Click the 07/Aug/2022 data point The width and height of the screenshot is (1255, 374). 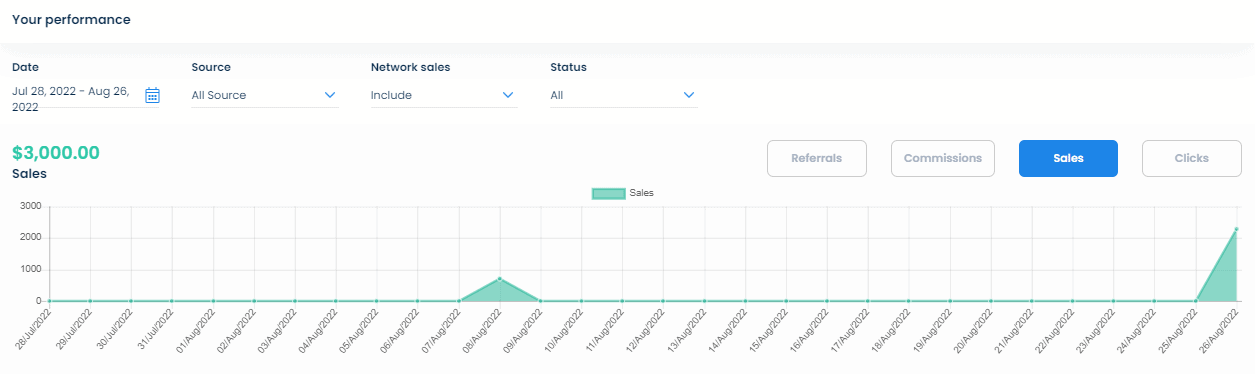[x=459, y=301]
